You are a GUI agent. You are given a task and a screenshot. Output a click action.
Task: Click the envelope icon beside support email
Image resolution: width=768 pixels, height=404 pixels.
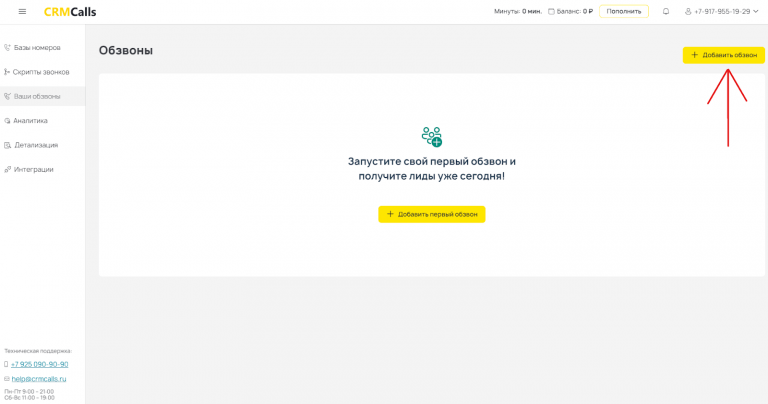(7, 379)
